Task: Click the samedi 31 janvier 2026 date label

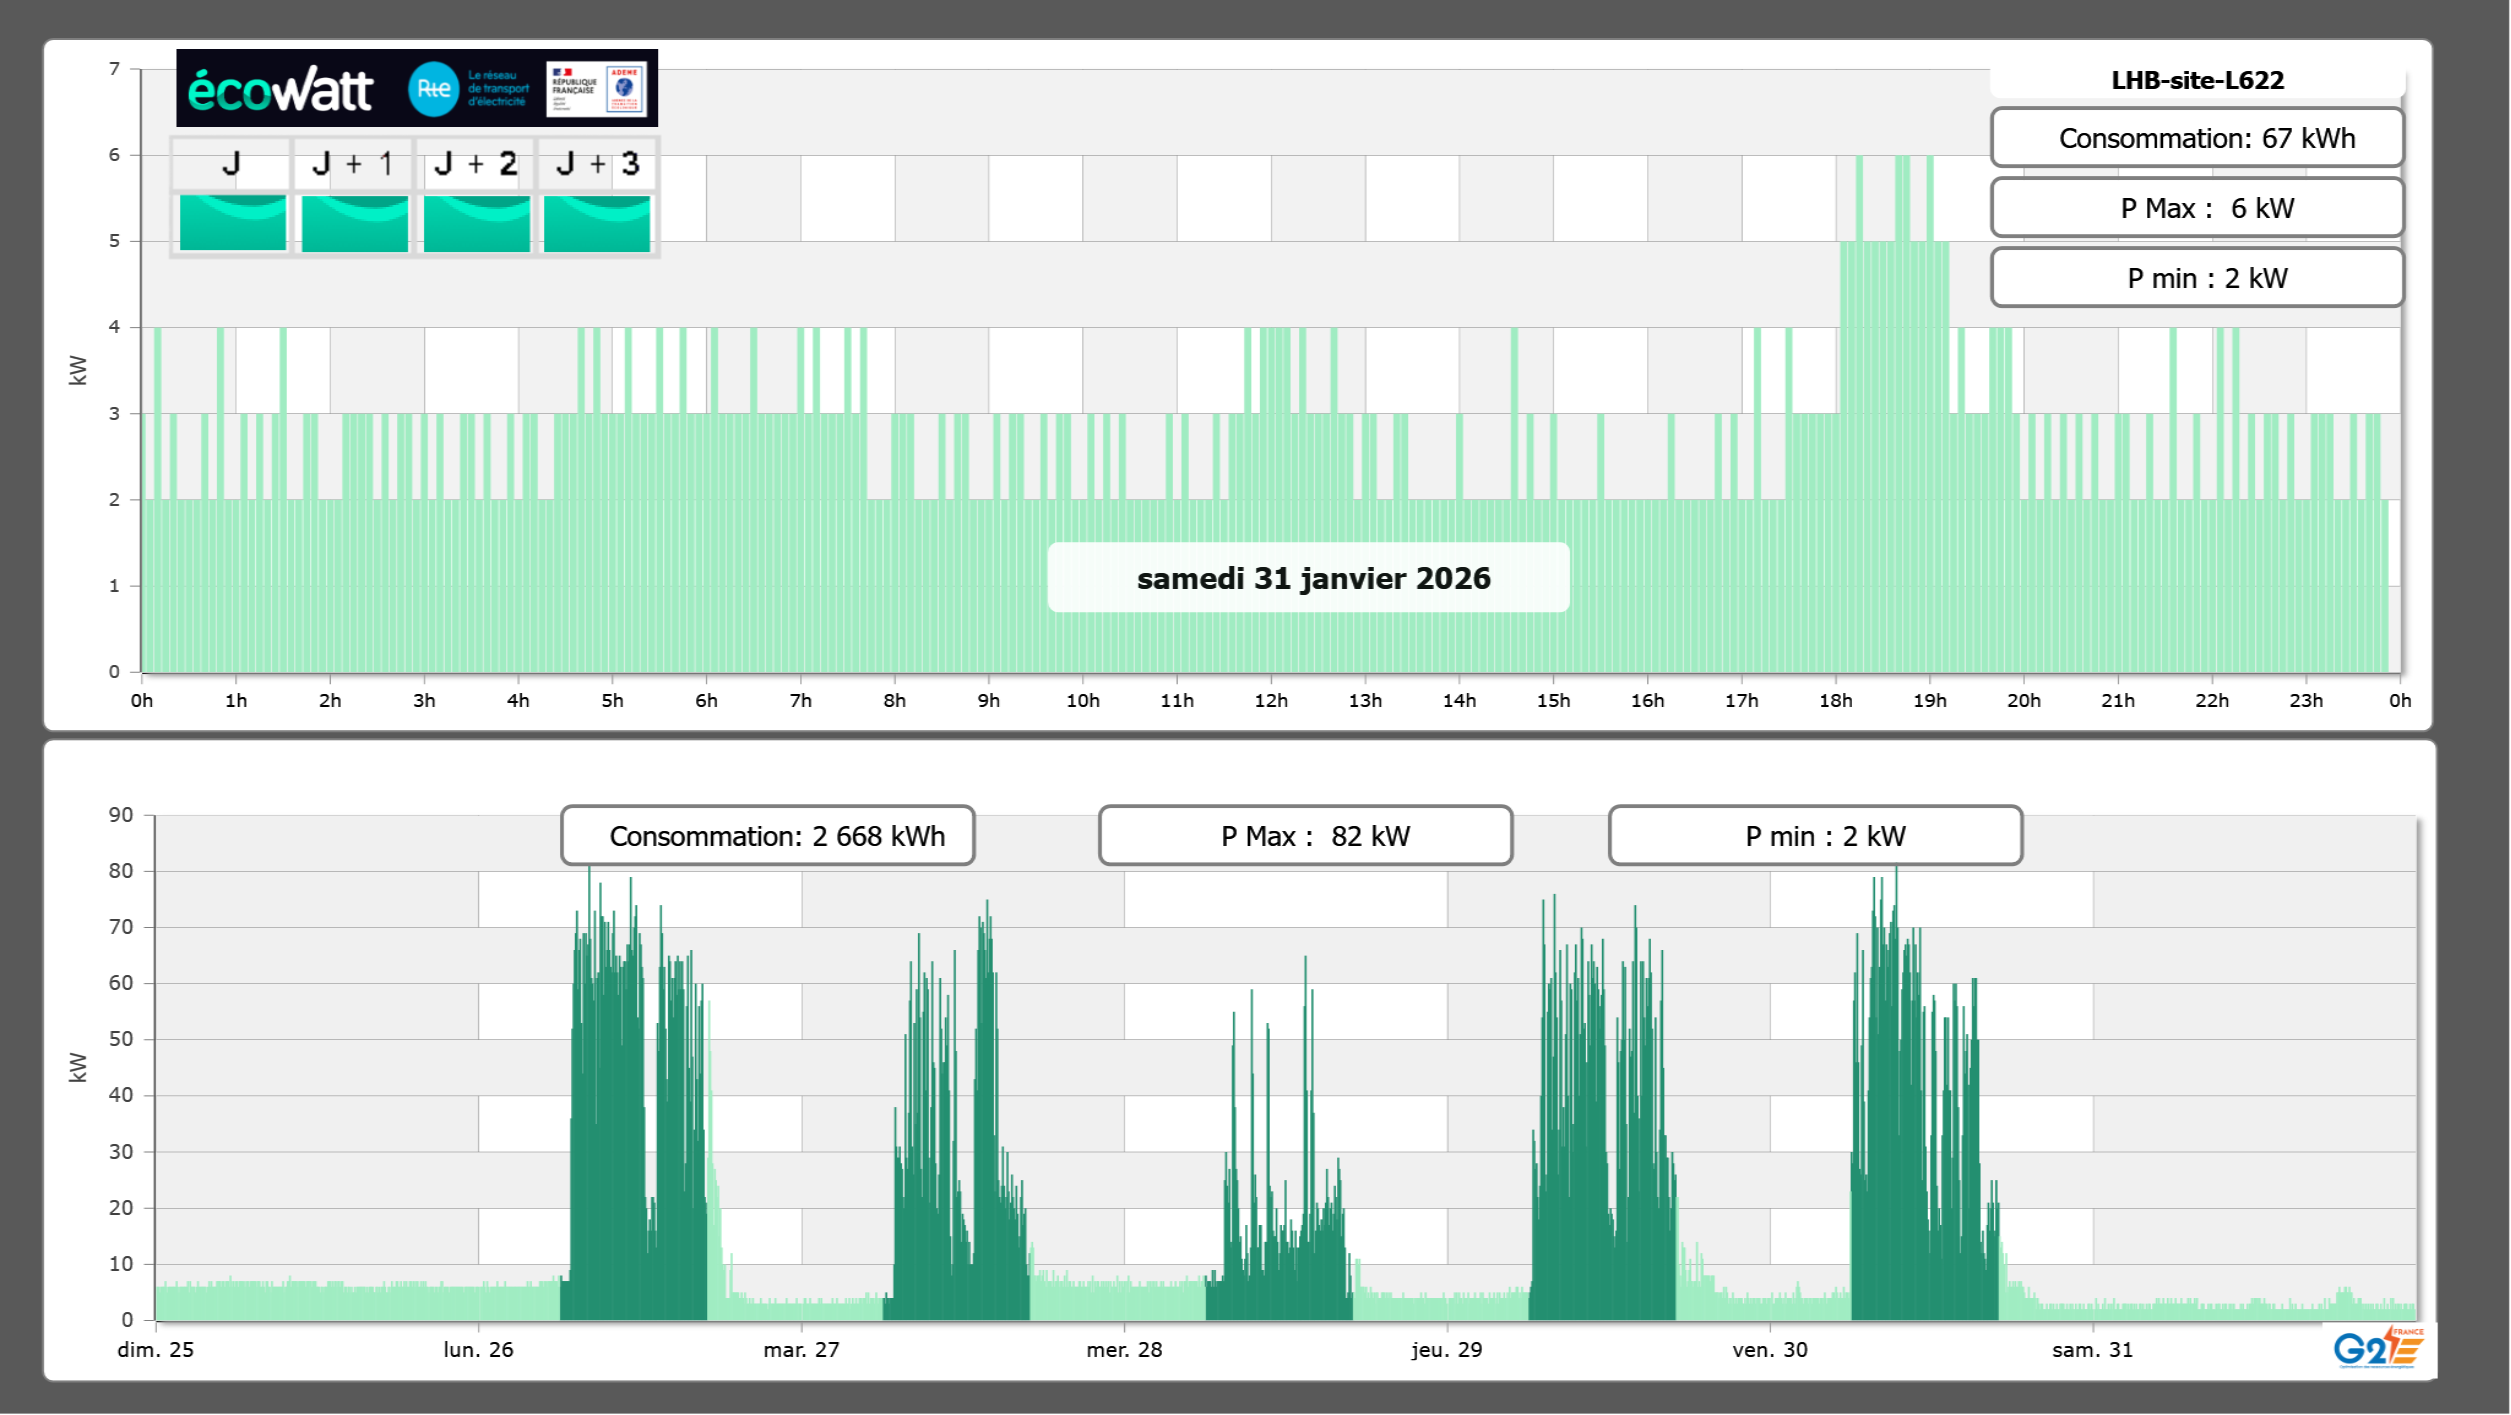Action: point(1308,578)
